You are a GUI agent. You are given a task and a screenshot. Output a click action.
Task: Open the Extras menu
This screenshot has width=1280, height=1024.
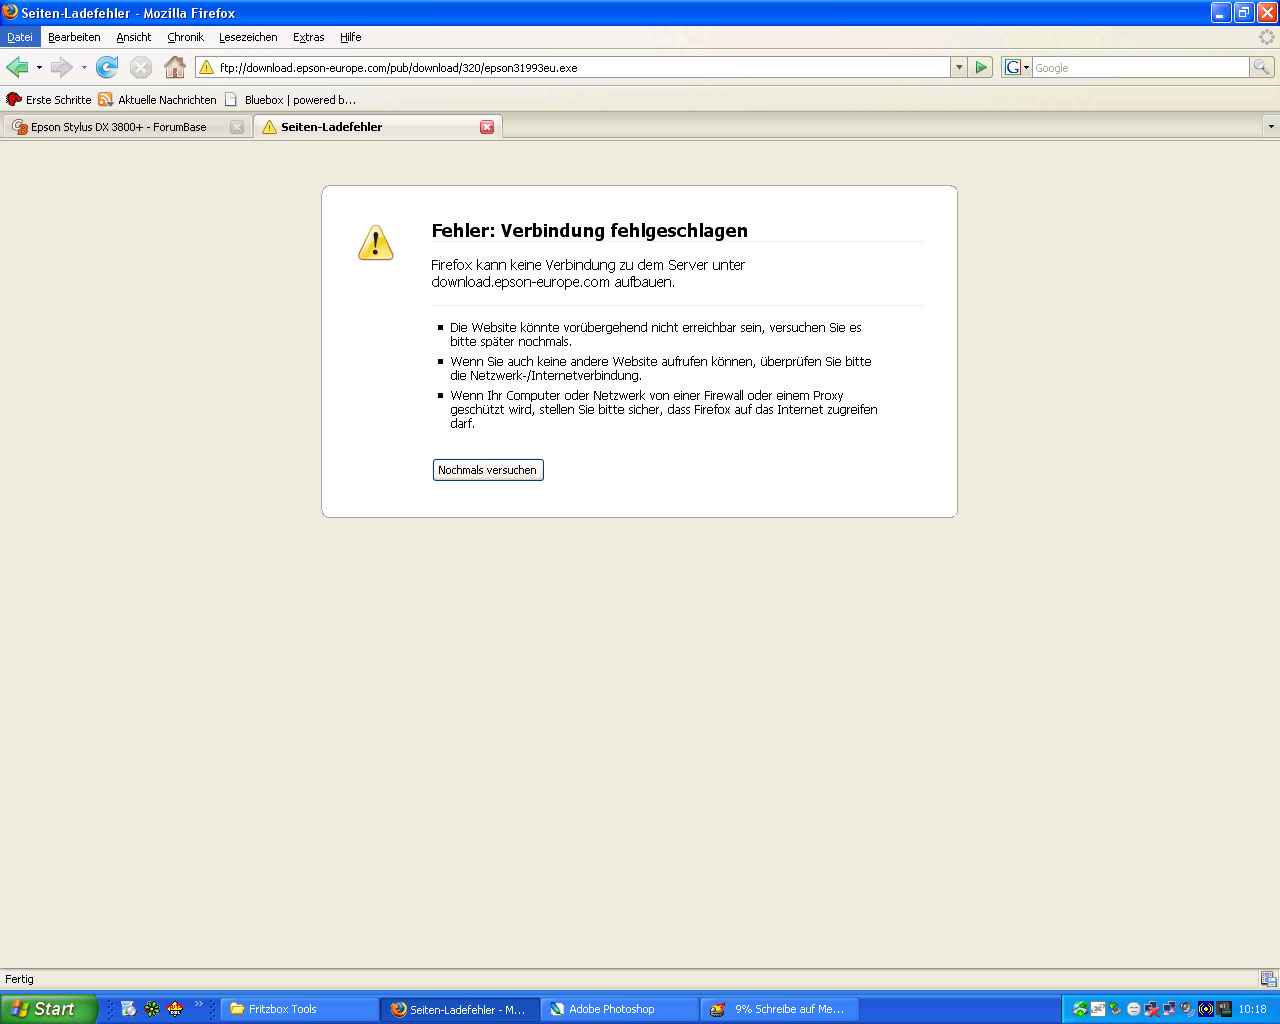coord(308,37)
